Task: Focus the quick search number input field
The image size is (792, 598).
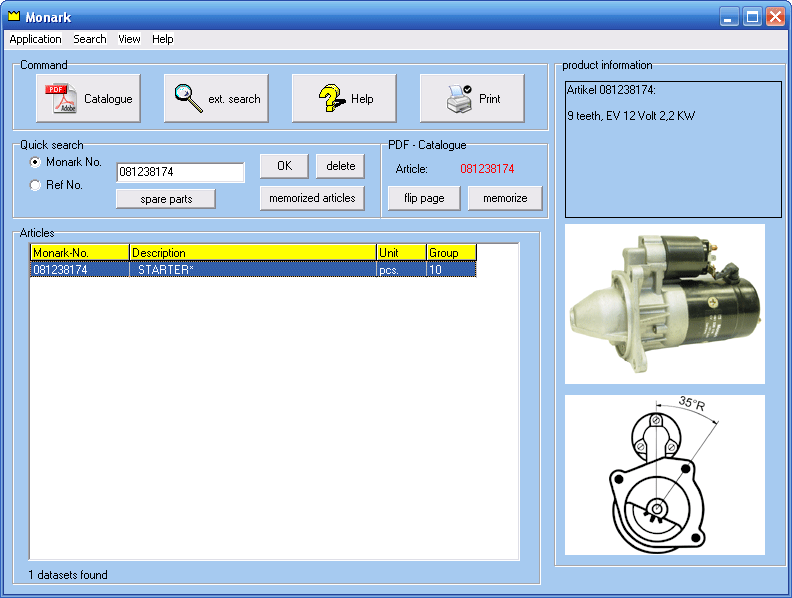Action: click(180, 172)
